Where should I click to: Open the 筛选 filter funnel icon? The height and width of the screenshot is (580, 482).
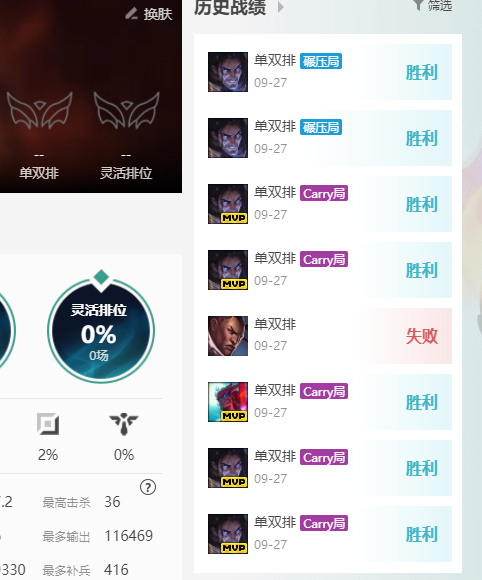418,4
